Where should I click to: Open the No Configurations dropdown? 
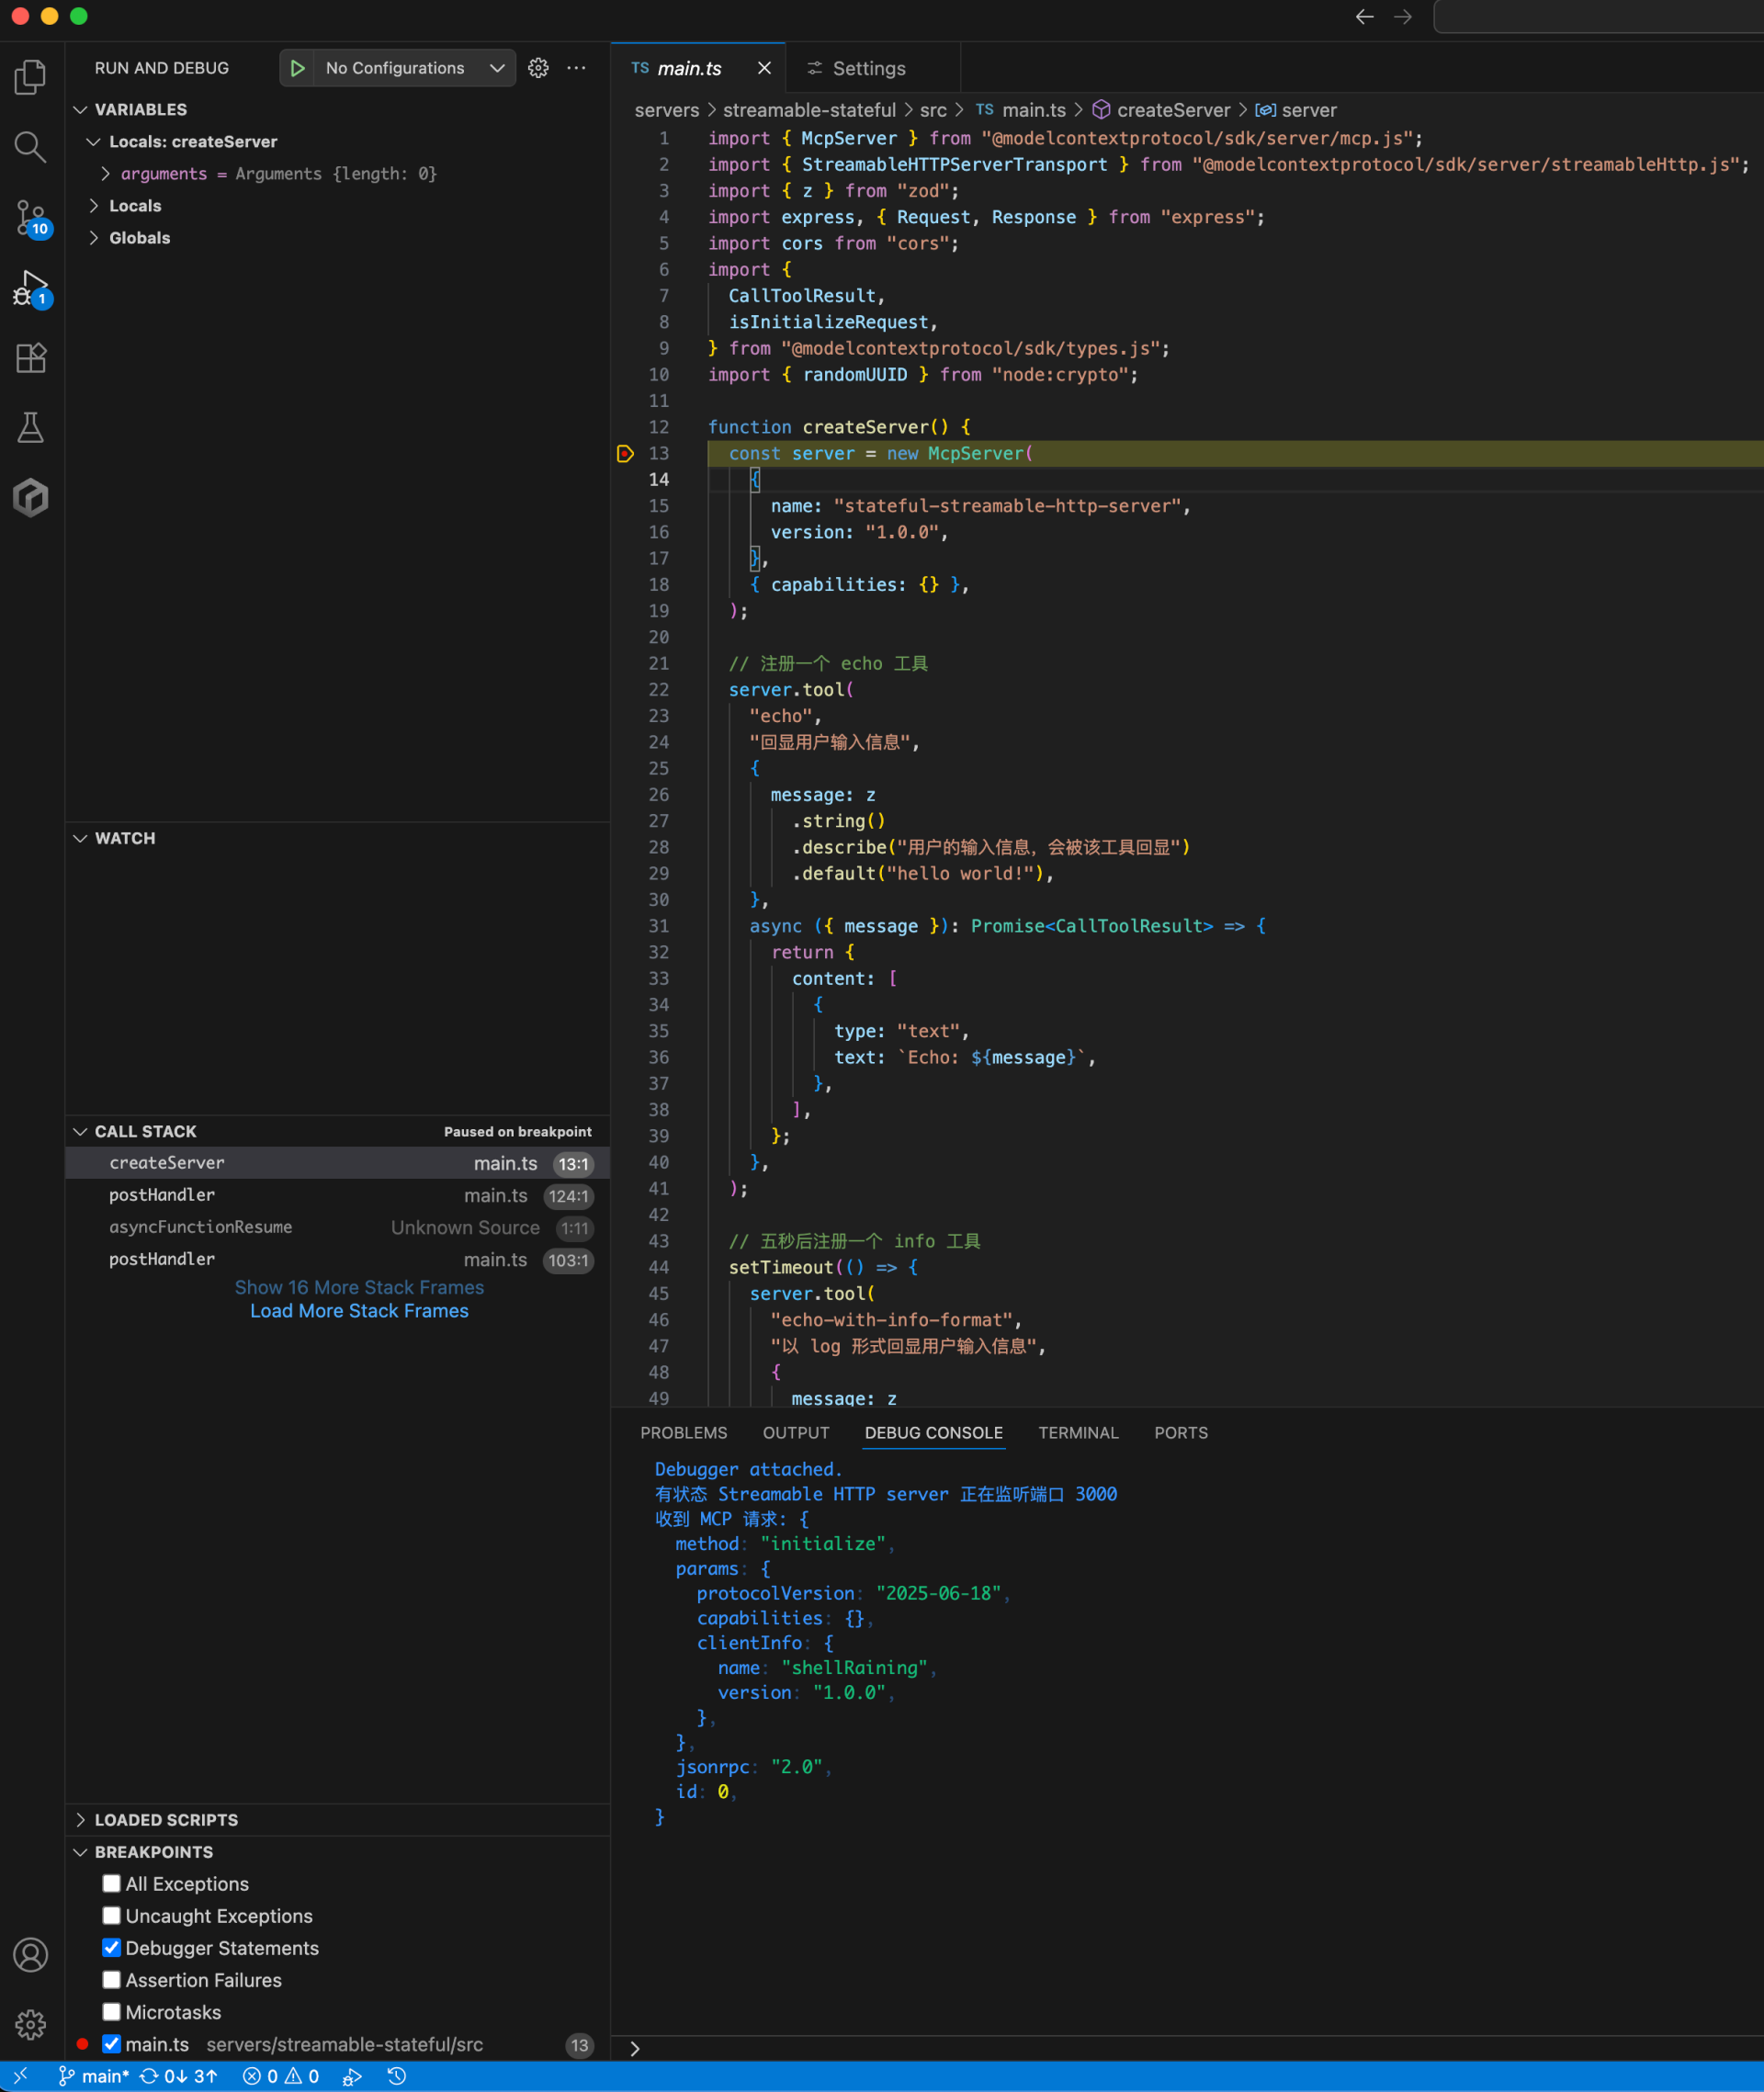[x=412, y=68]
